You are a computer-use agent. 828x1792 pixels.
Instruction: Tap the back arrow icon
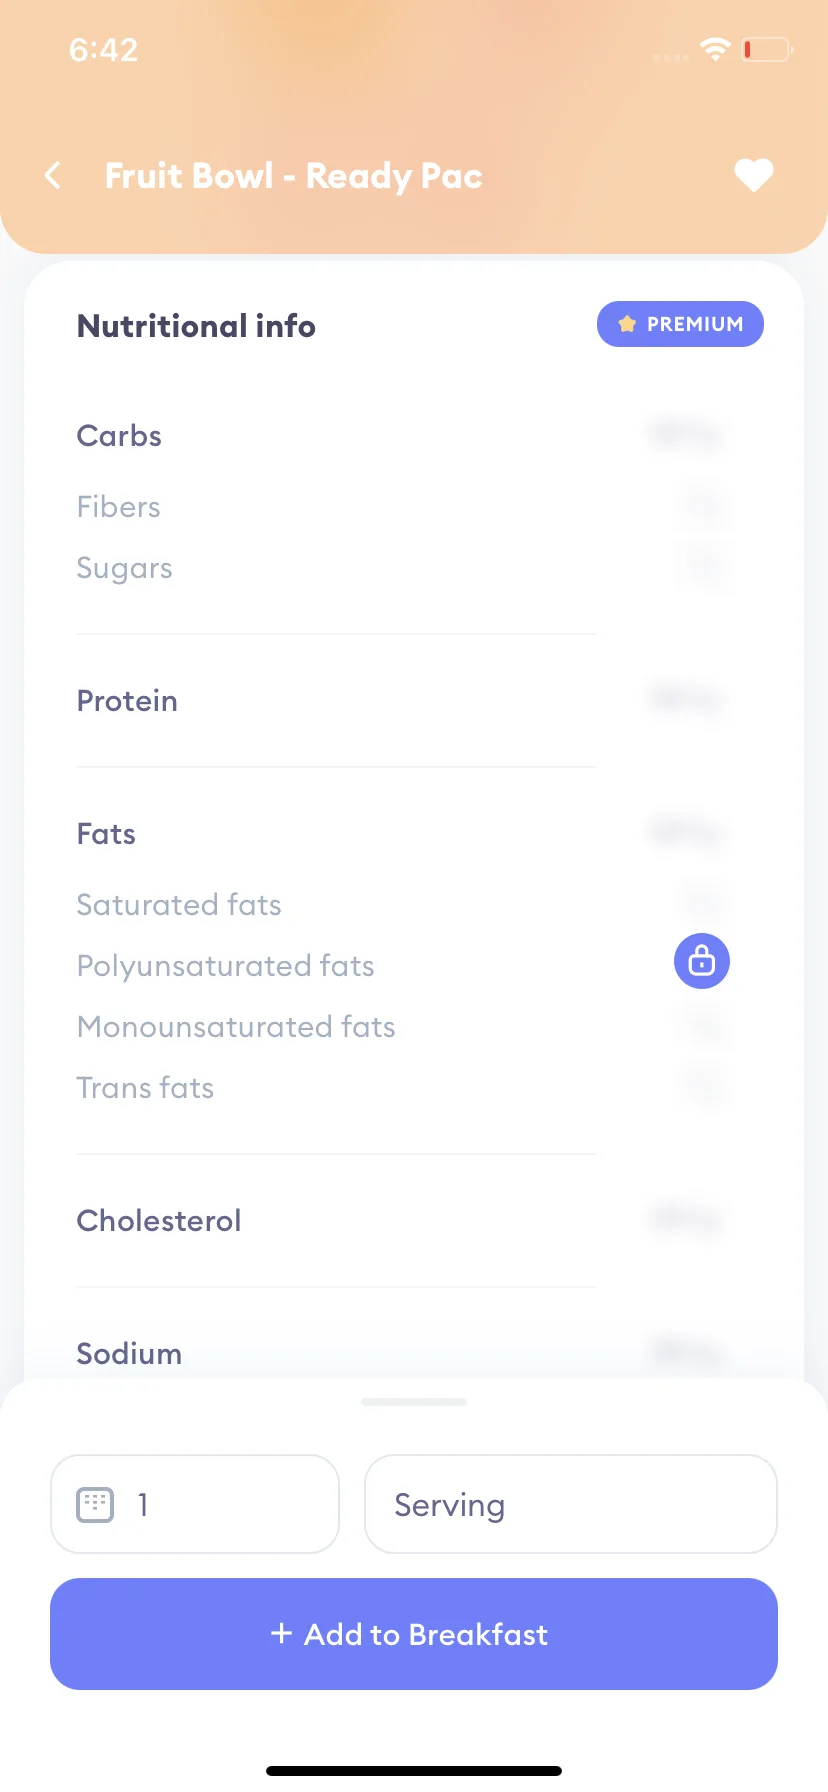tap(53, 176)
